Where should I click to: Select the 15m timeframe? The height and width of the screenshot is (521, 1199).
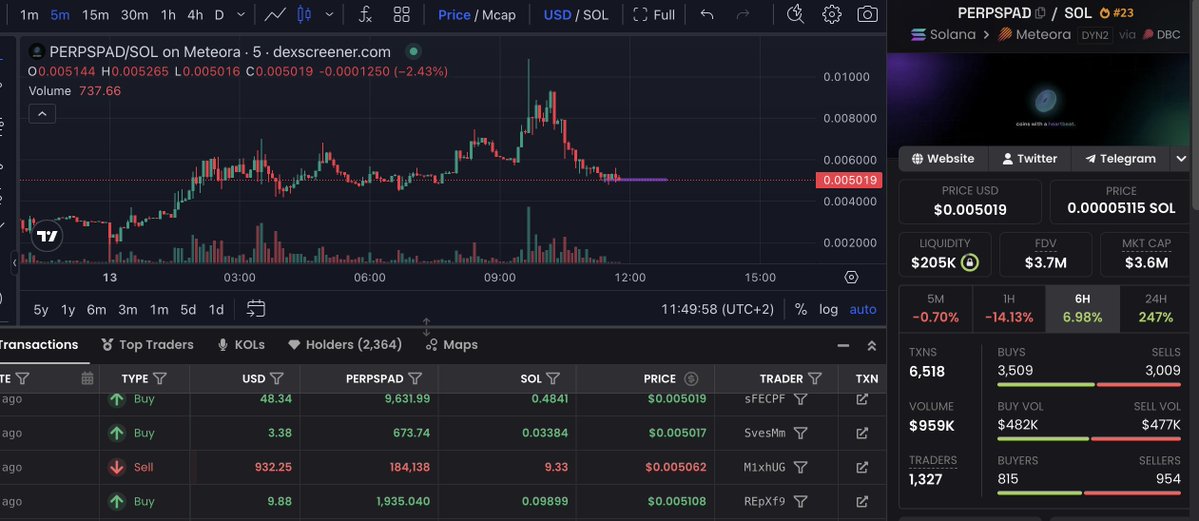click(x=96, y=15)
